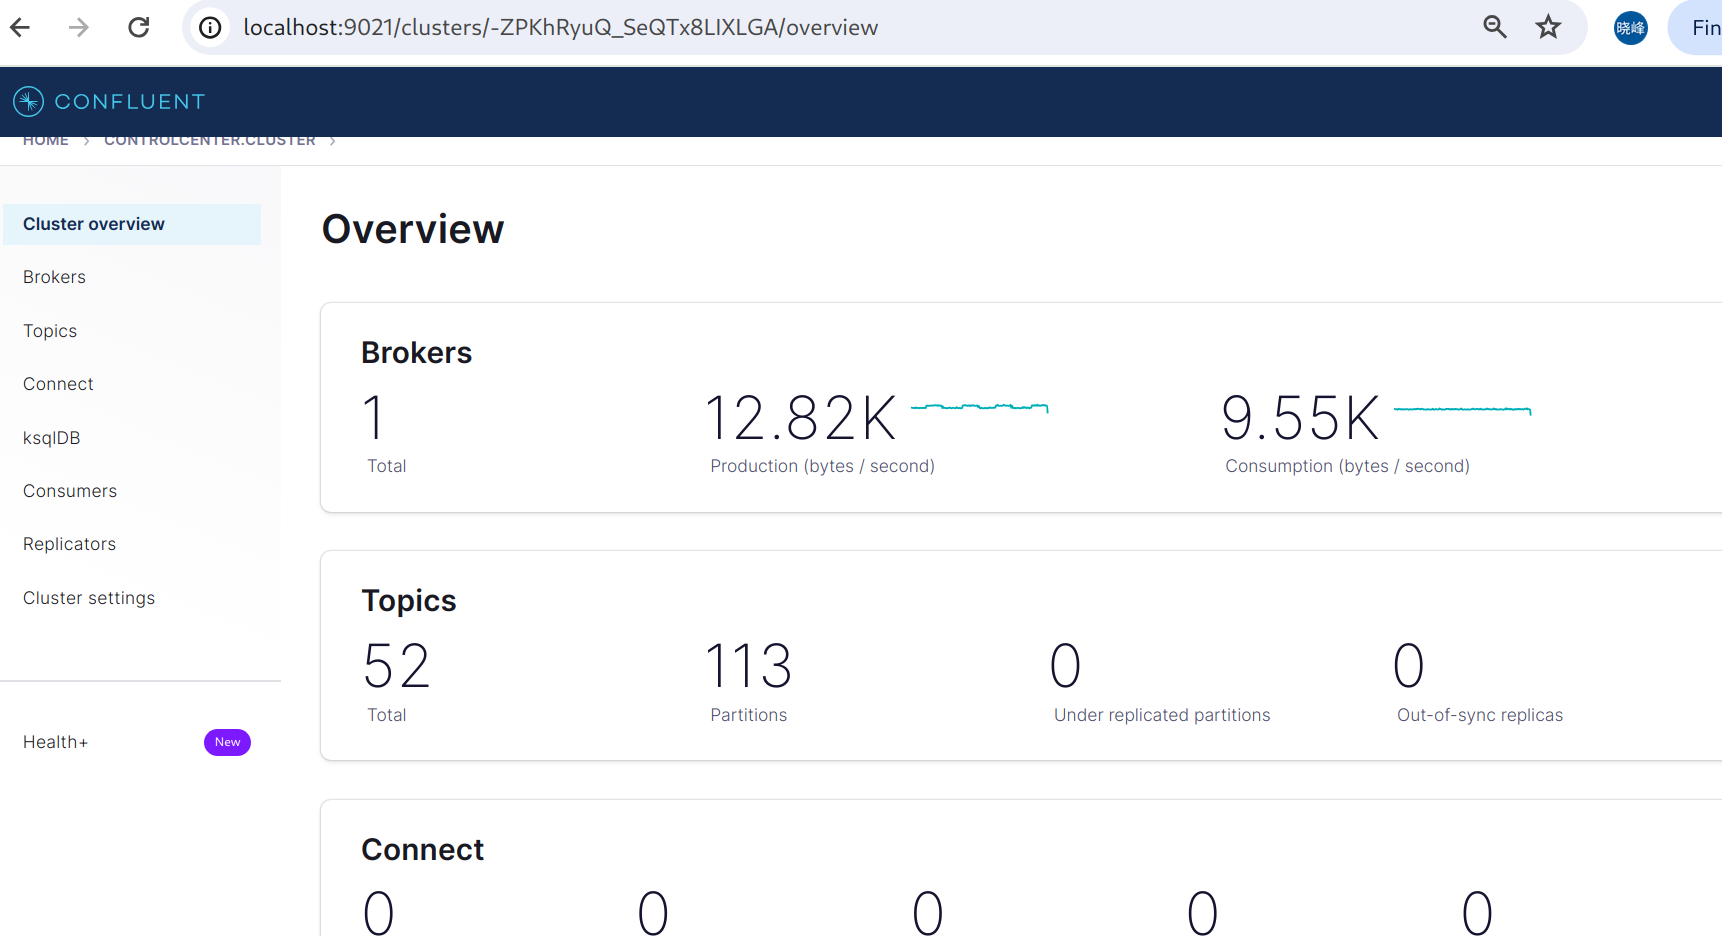Screen dimensions: 1722x936
Task: Click the Consumption (bytes / second) label
Action: [x=1347, y=466]
